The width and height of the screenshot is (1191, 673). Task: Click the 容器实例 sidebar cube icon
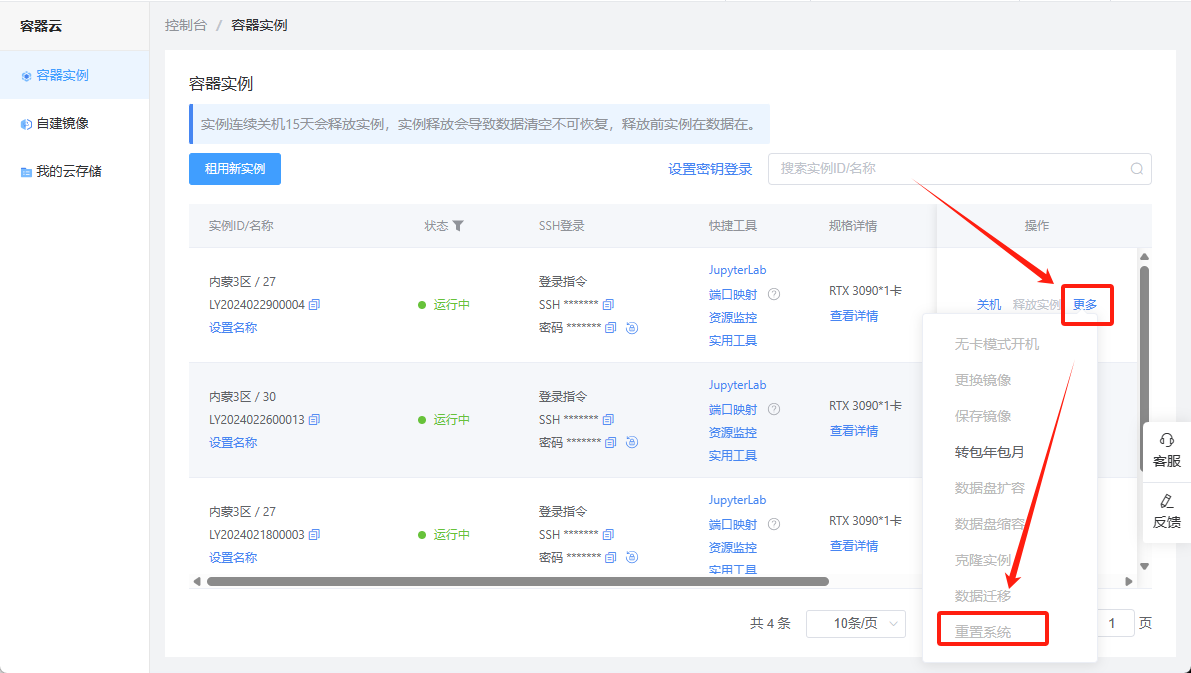(26, 76)
